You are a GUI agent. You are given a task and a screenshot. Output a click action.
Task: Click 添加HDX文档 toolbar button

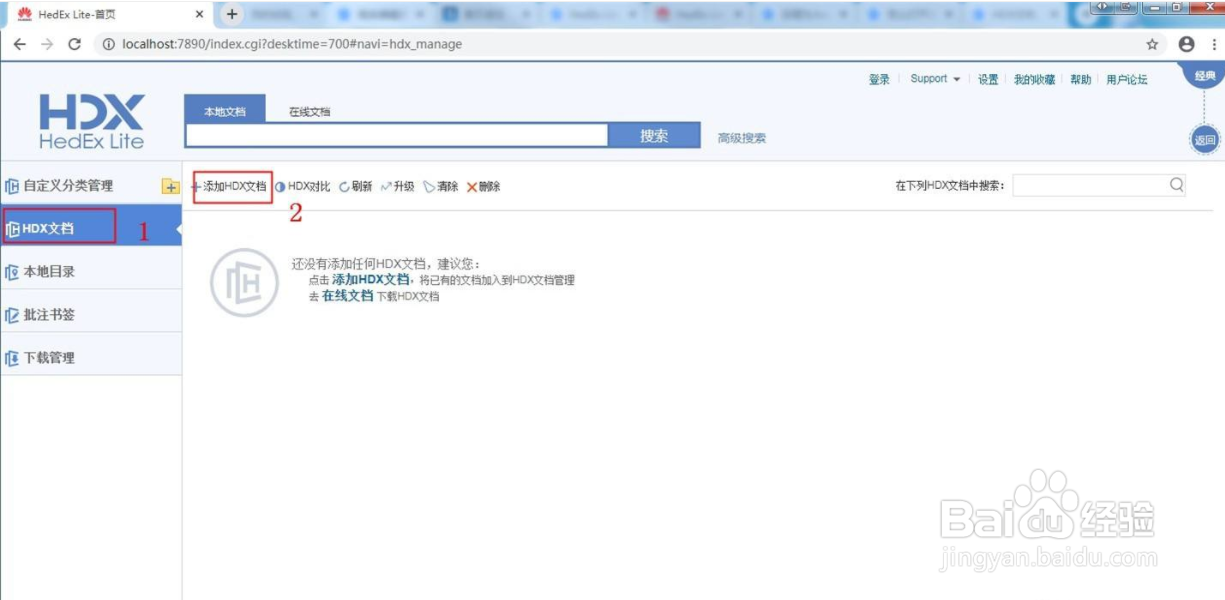tap(229, 187)
